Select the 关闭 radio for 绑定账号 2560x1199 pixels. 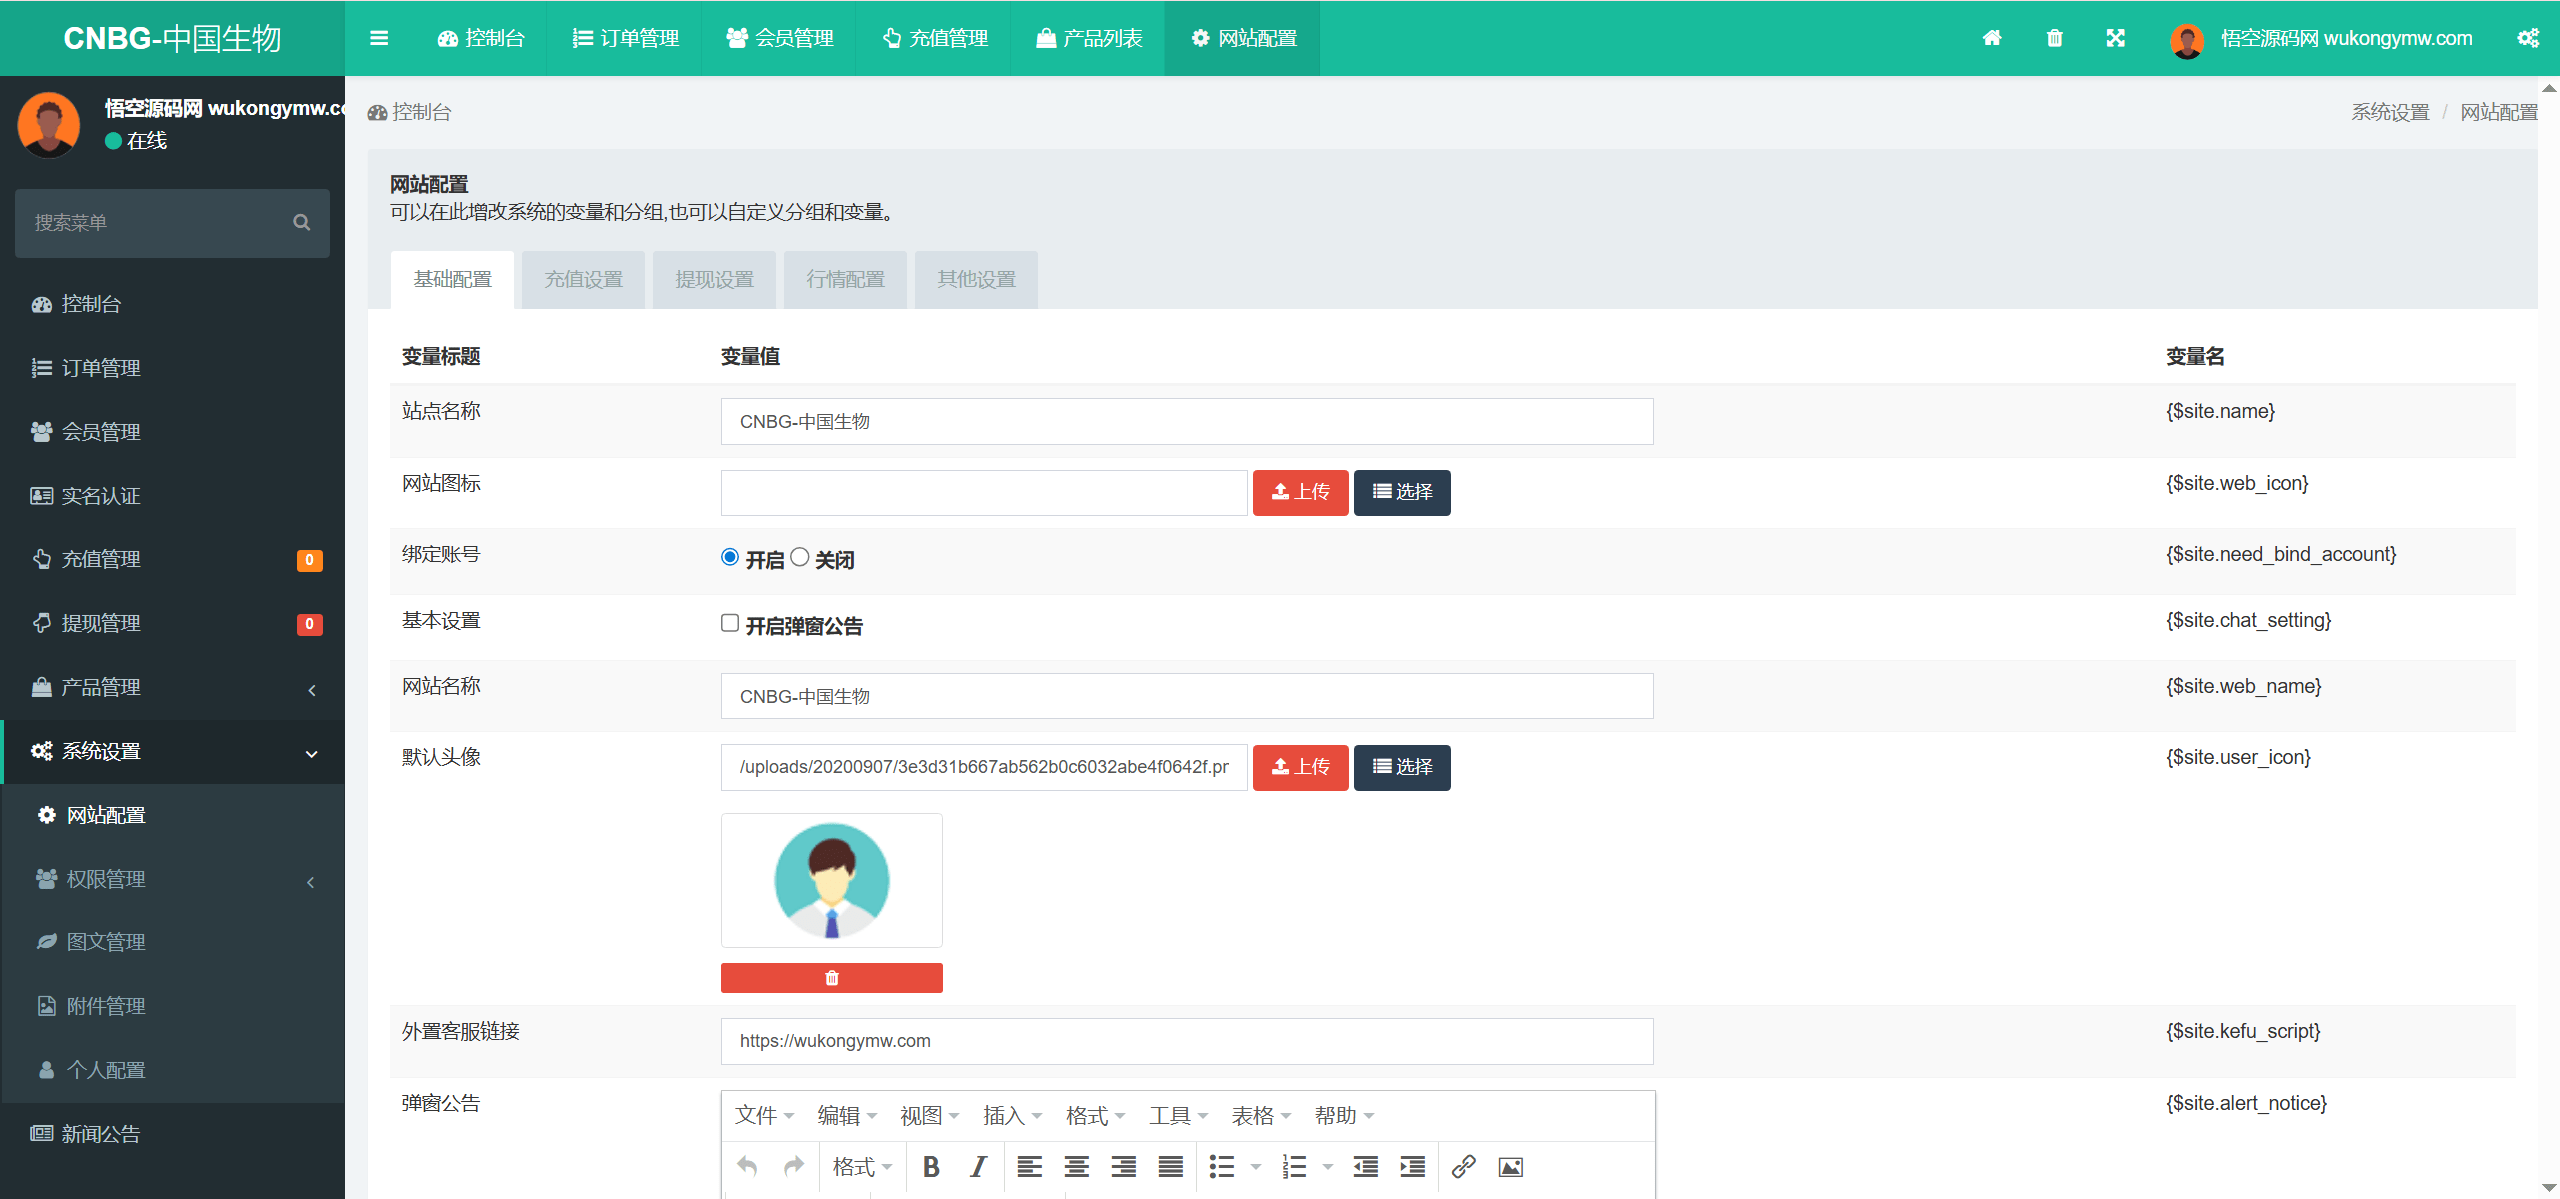point(800,557)
